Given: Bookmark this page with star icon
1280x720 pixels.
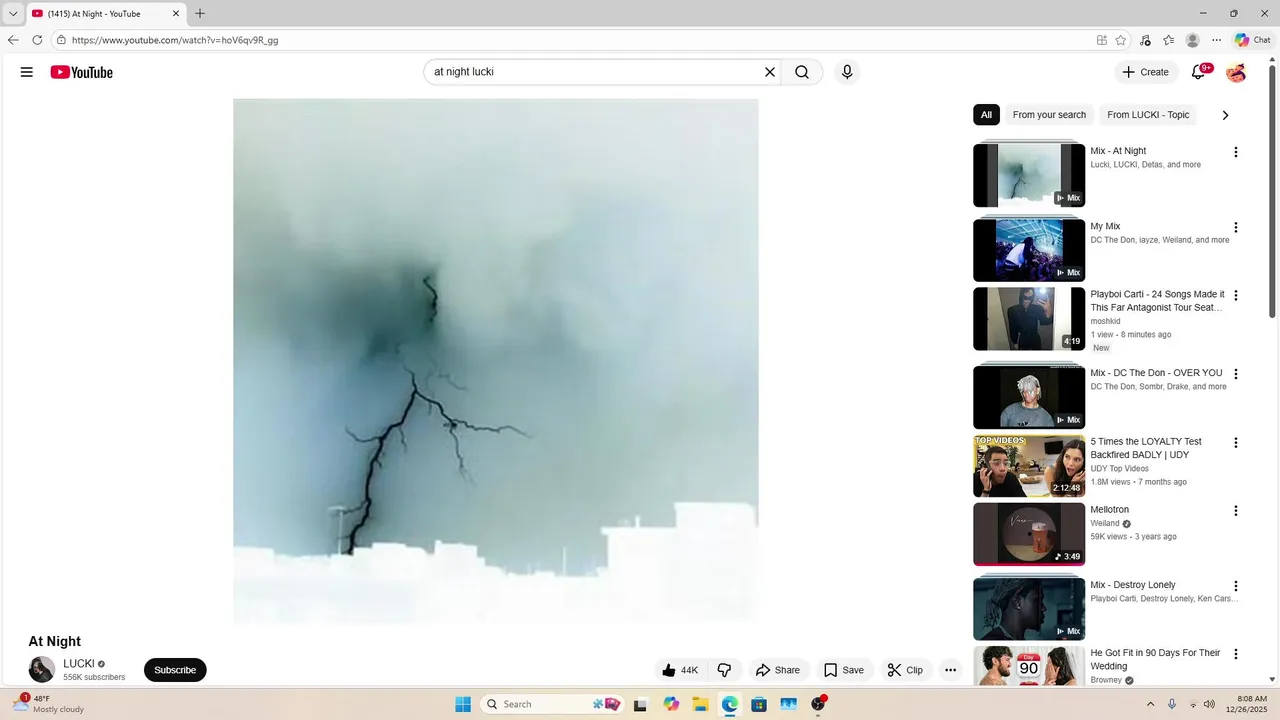Looking at the screenshot, I should (x=1121, y=40).
